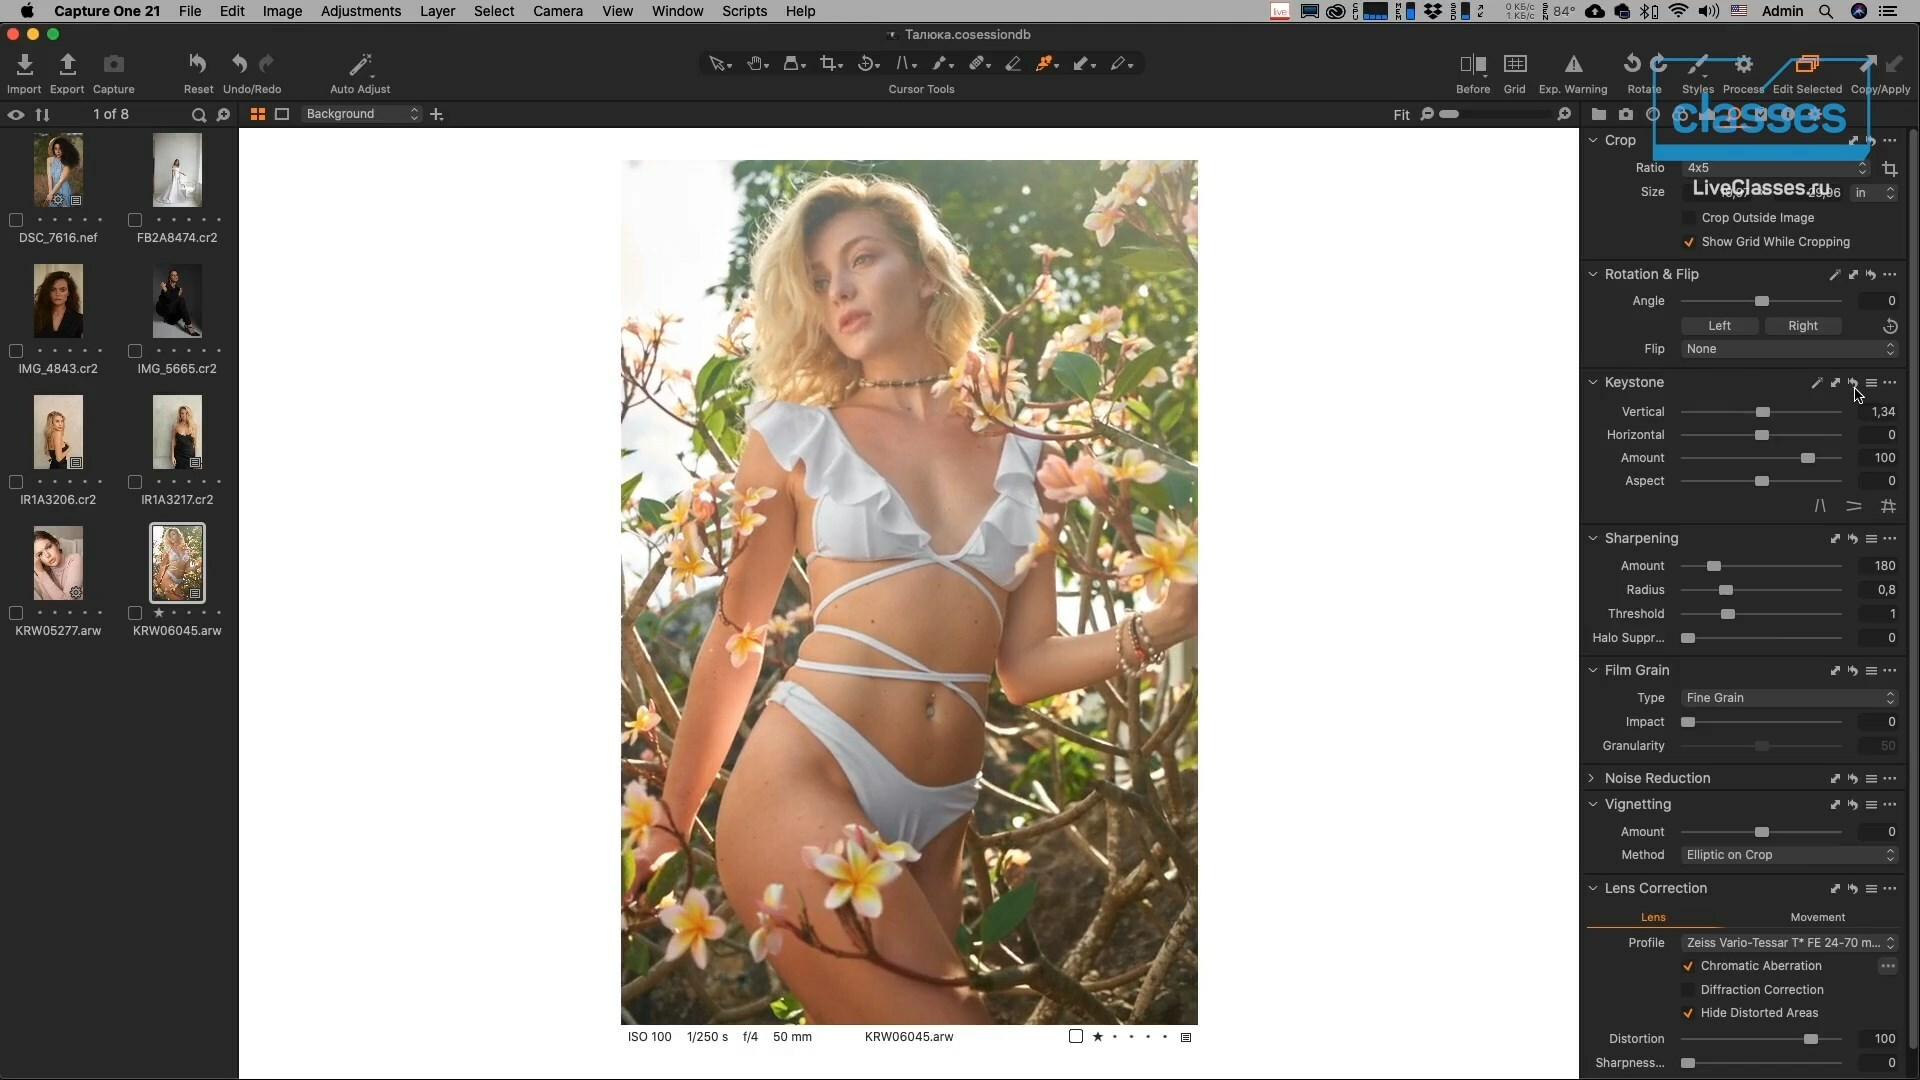The image size is (1920, 1080).
Task: Click the Right rotate button
Action: point(1802,326)
